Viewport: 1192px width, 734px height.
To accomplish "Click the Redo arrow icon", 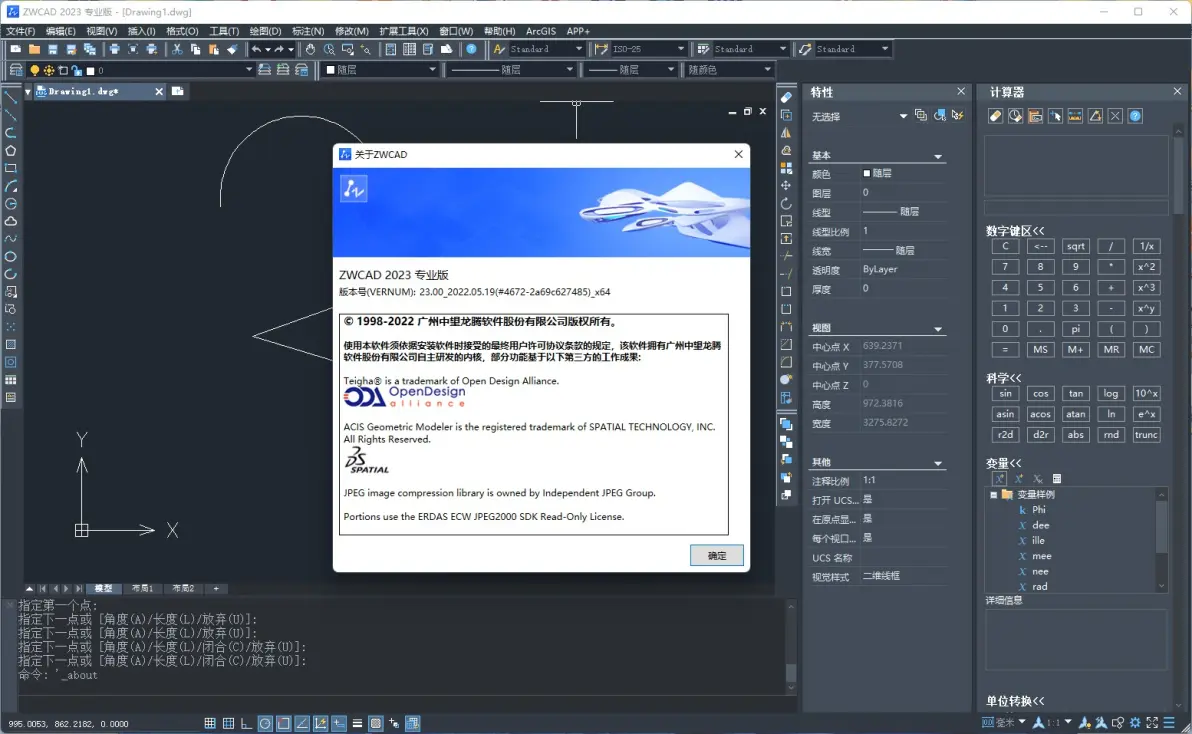I will point(279,49).
